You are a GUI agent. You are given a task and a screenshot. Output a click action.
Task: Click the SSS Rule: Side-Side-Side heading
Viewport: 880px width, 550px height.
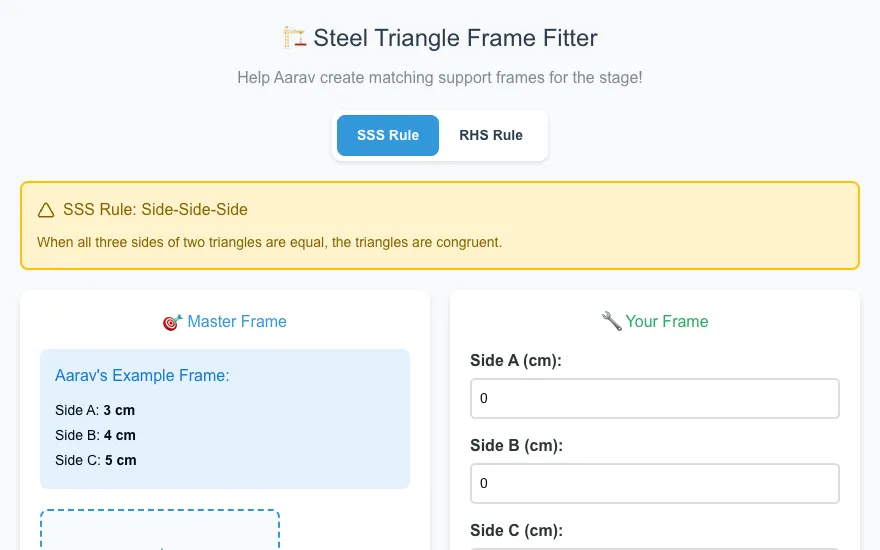tap(155, 209)
